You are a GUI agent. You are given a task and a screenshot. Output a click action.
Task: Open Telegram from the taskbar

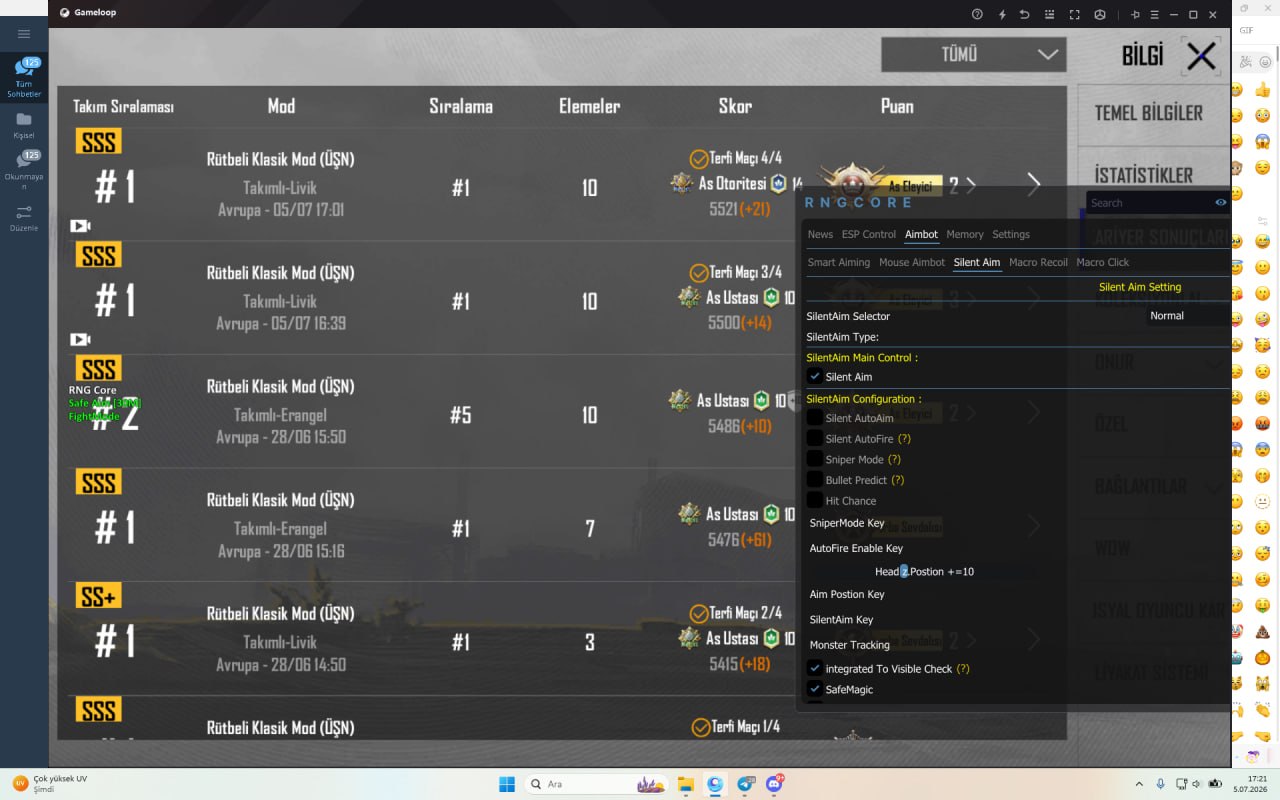745,784
